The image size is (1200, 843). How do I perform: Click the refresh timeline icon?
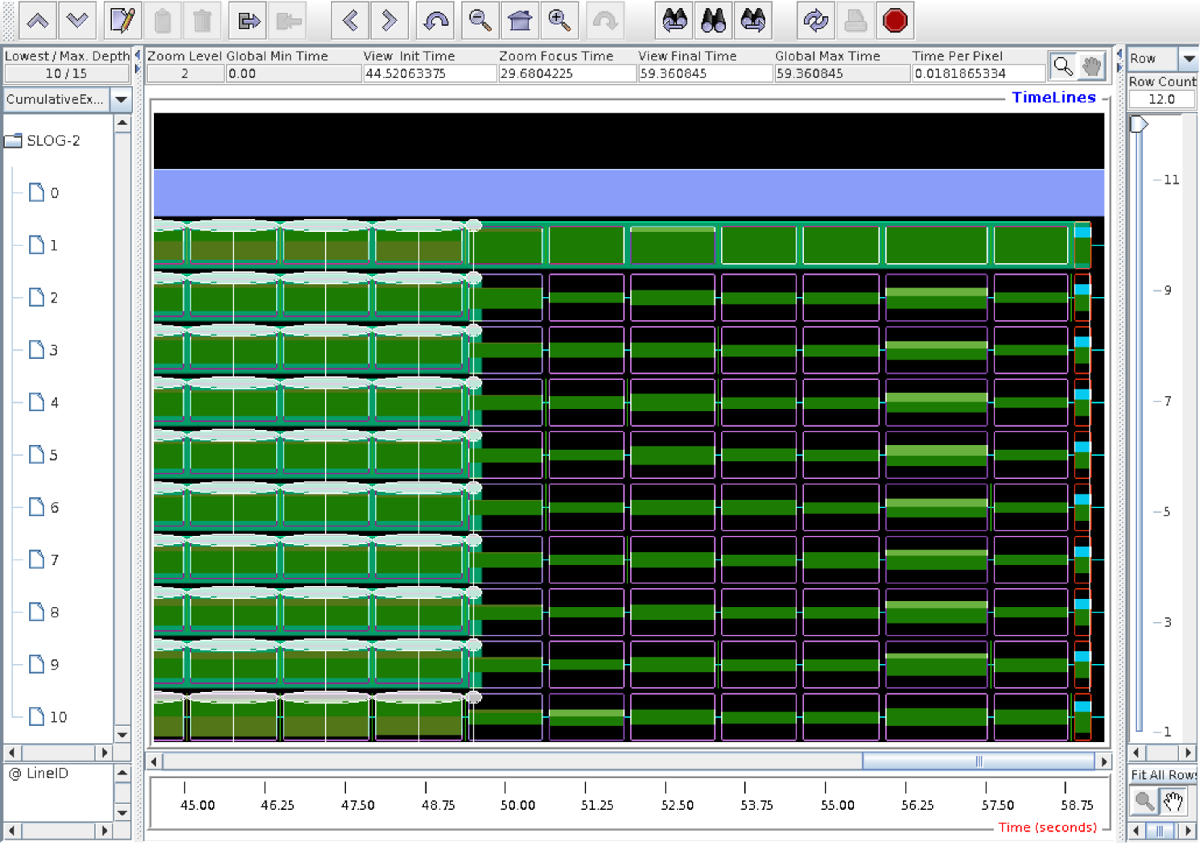pos(816,19)
